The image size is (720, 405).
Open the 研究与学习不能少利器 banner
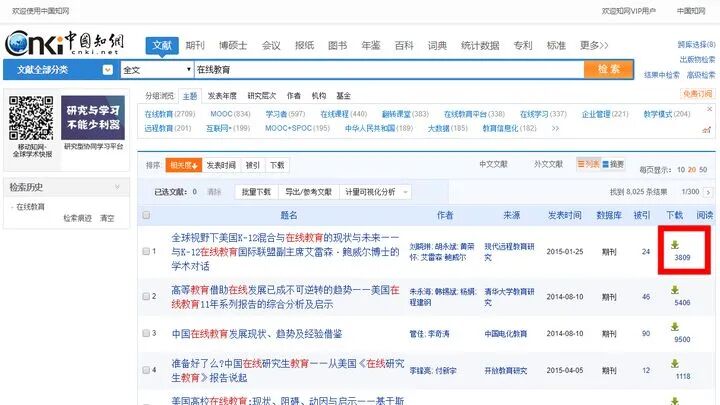point(93,118)
